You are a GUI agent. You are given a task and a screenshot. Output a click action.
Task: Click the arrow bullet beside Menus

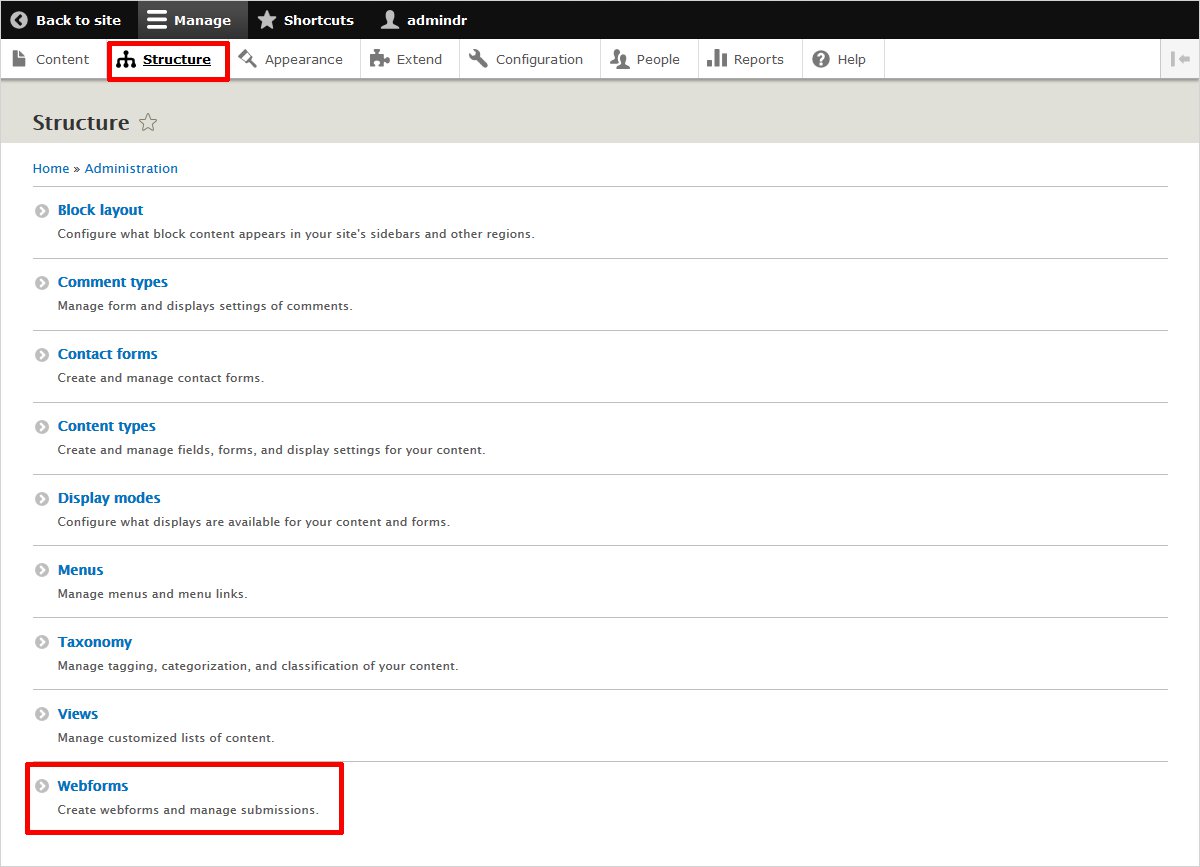[x=42, y=571]
